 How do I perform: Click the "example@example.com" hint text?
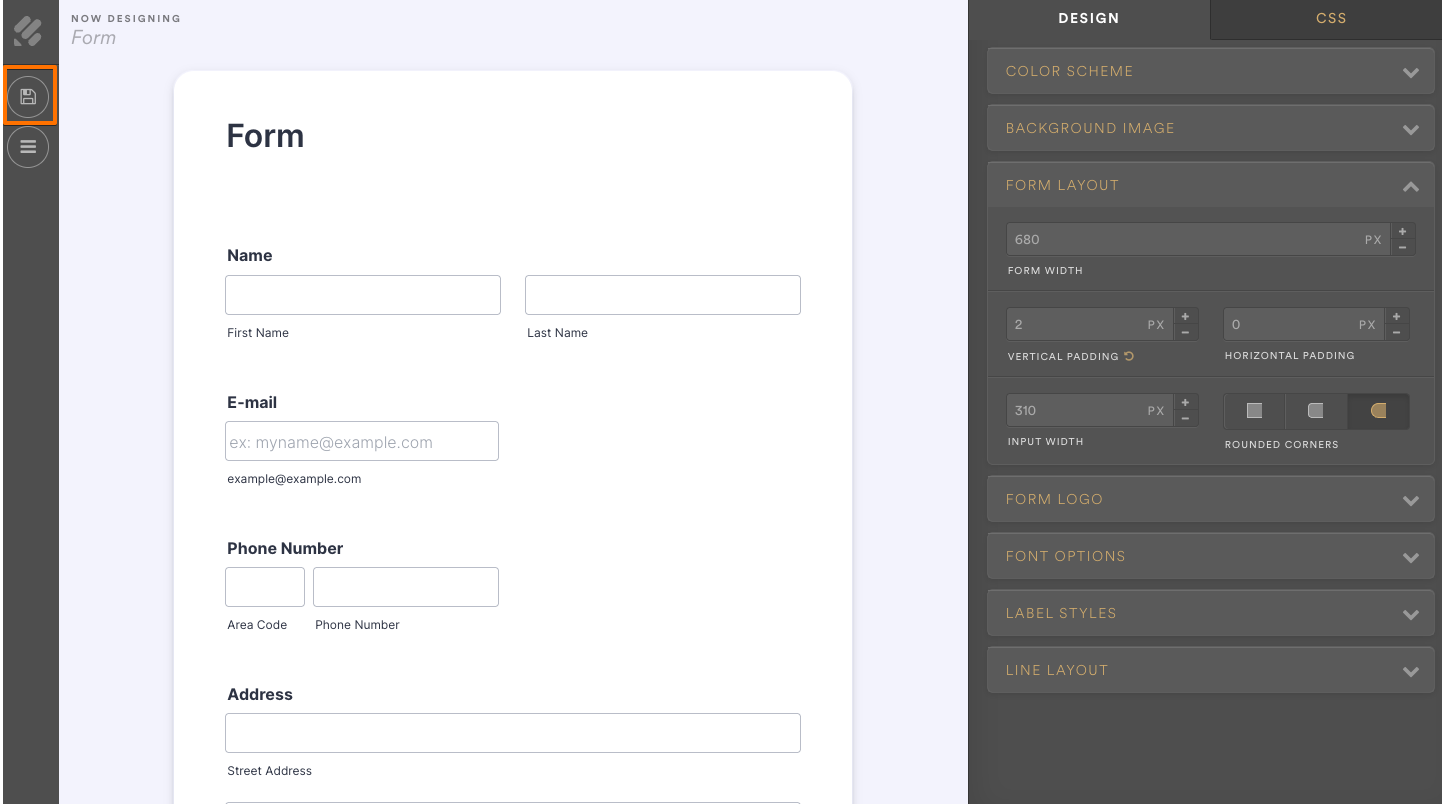click(x=294, y=479)
